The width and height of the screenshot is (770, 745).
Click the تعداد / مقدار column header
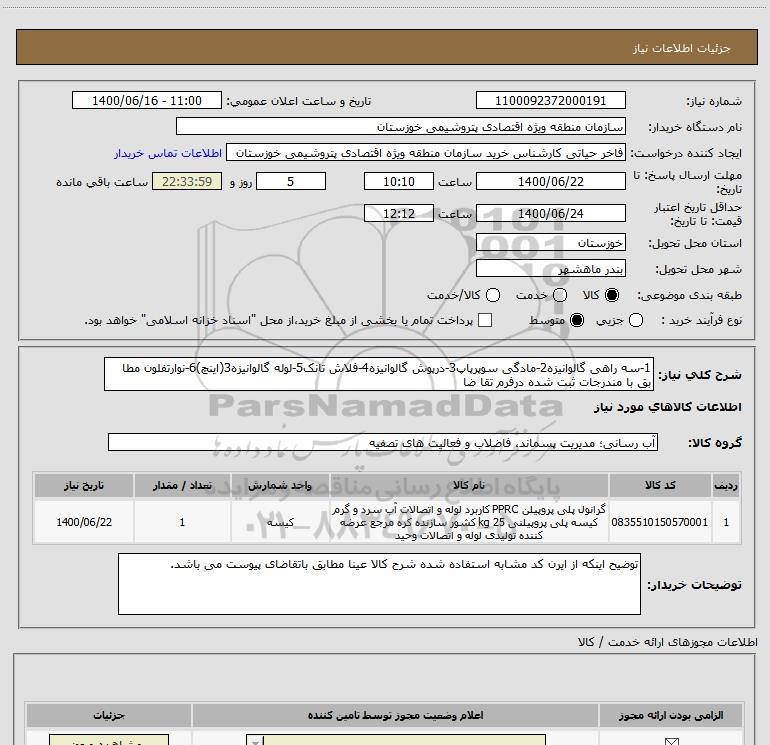point(182,486)
